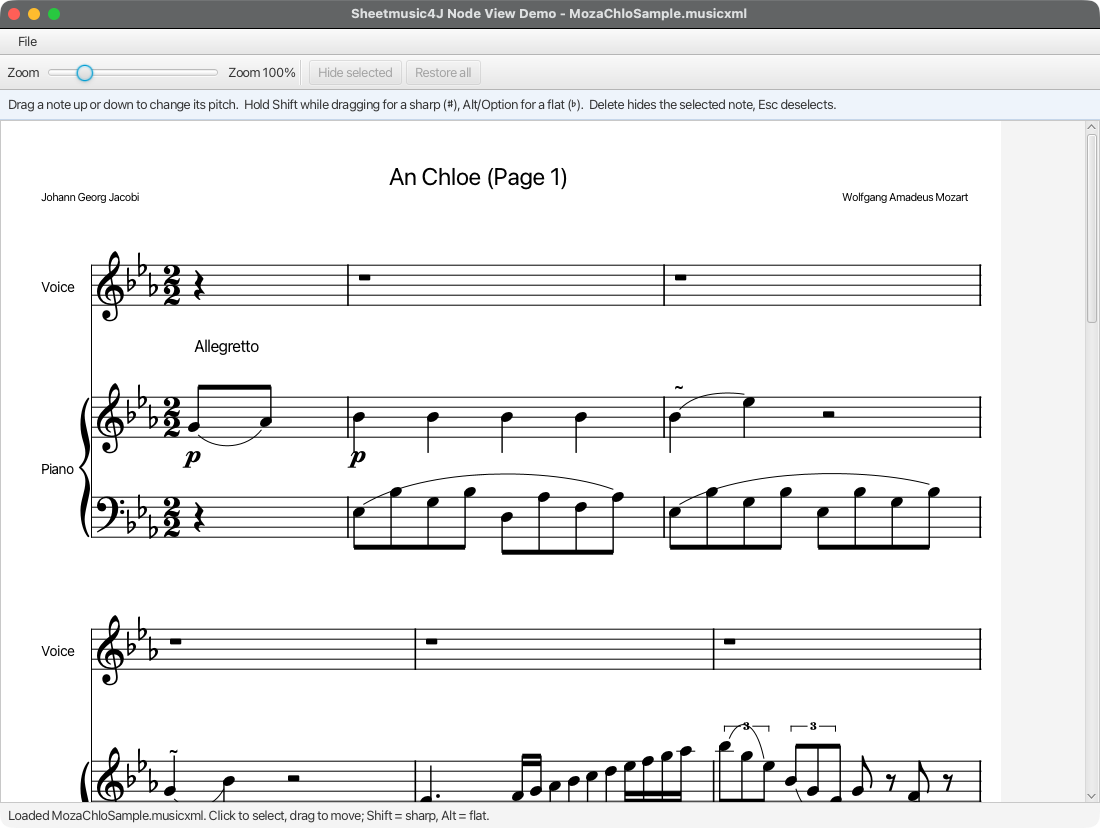This screenshot has width=1100, height=828.
Task: Click the composer name Wolfgang Amadeus Mozart
Action: (x=904, y=197)
